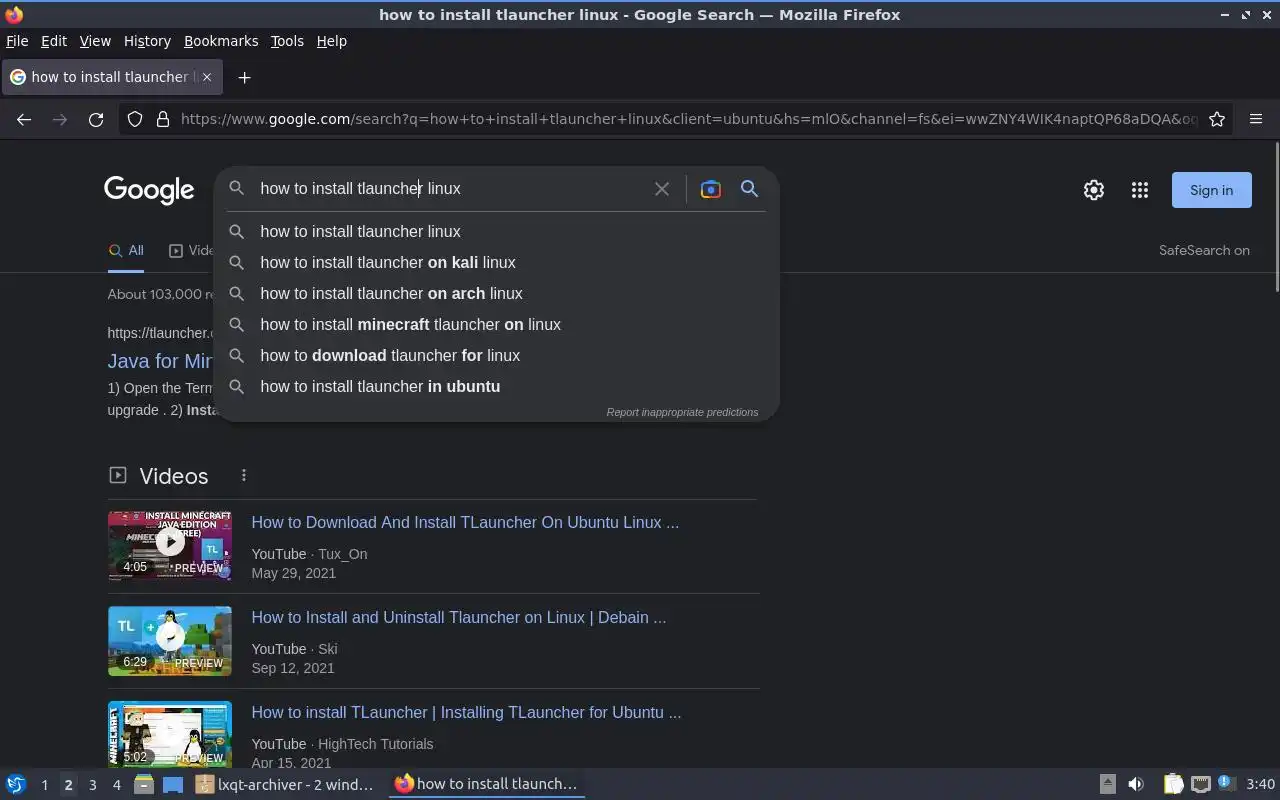Open Google quick settings gear
This screenshot has width=1280, height=800.
tap(1094, 190)
